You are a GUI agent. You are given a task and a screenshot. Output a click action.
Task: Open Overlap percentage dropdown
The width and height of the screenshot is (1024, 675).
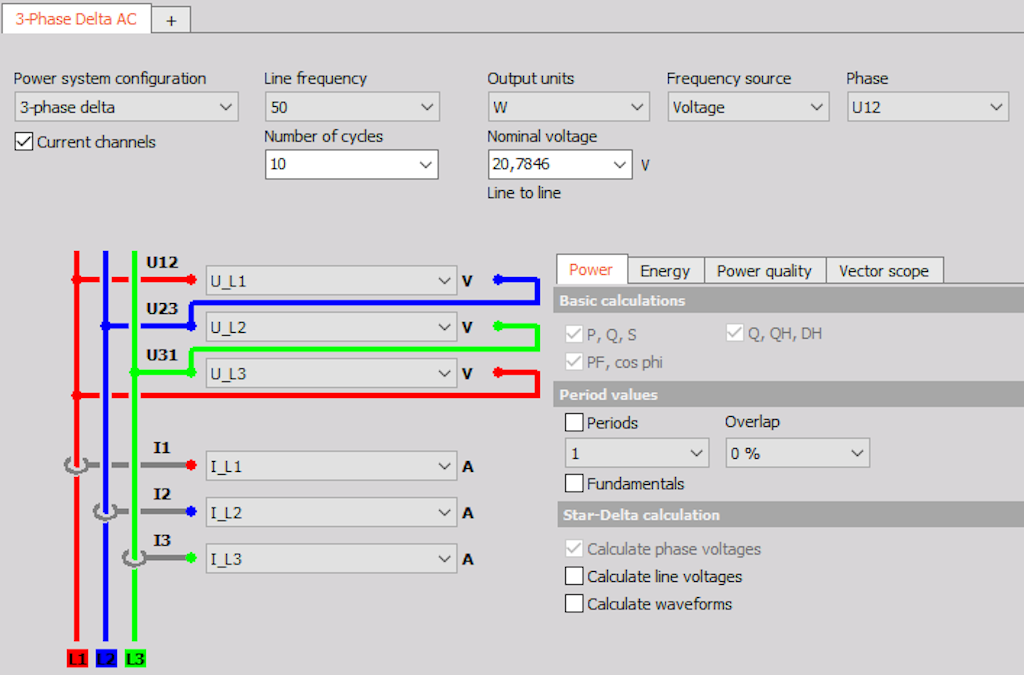coord(797,453)
